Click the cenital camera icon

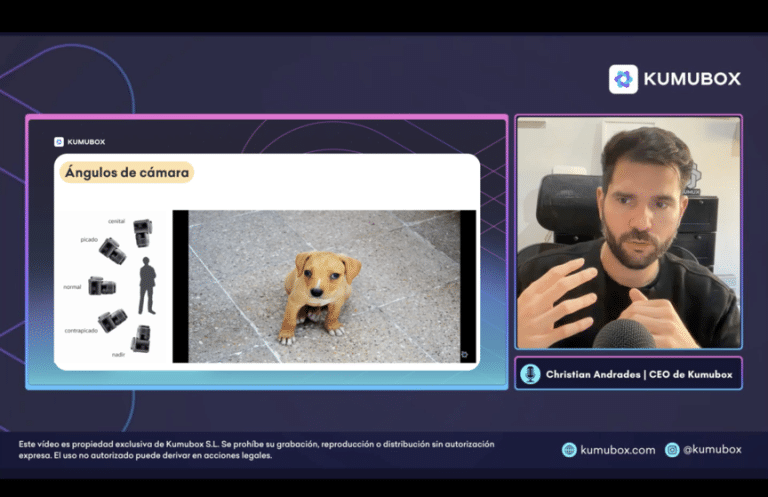(142, 230)
